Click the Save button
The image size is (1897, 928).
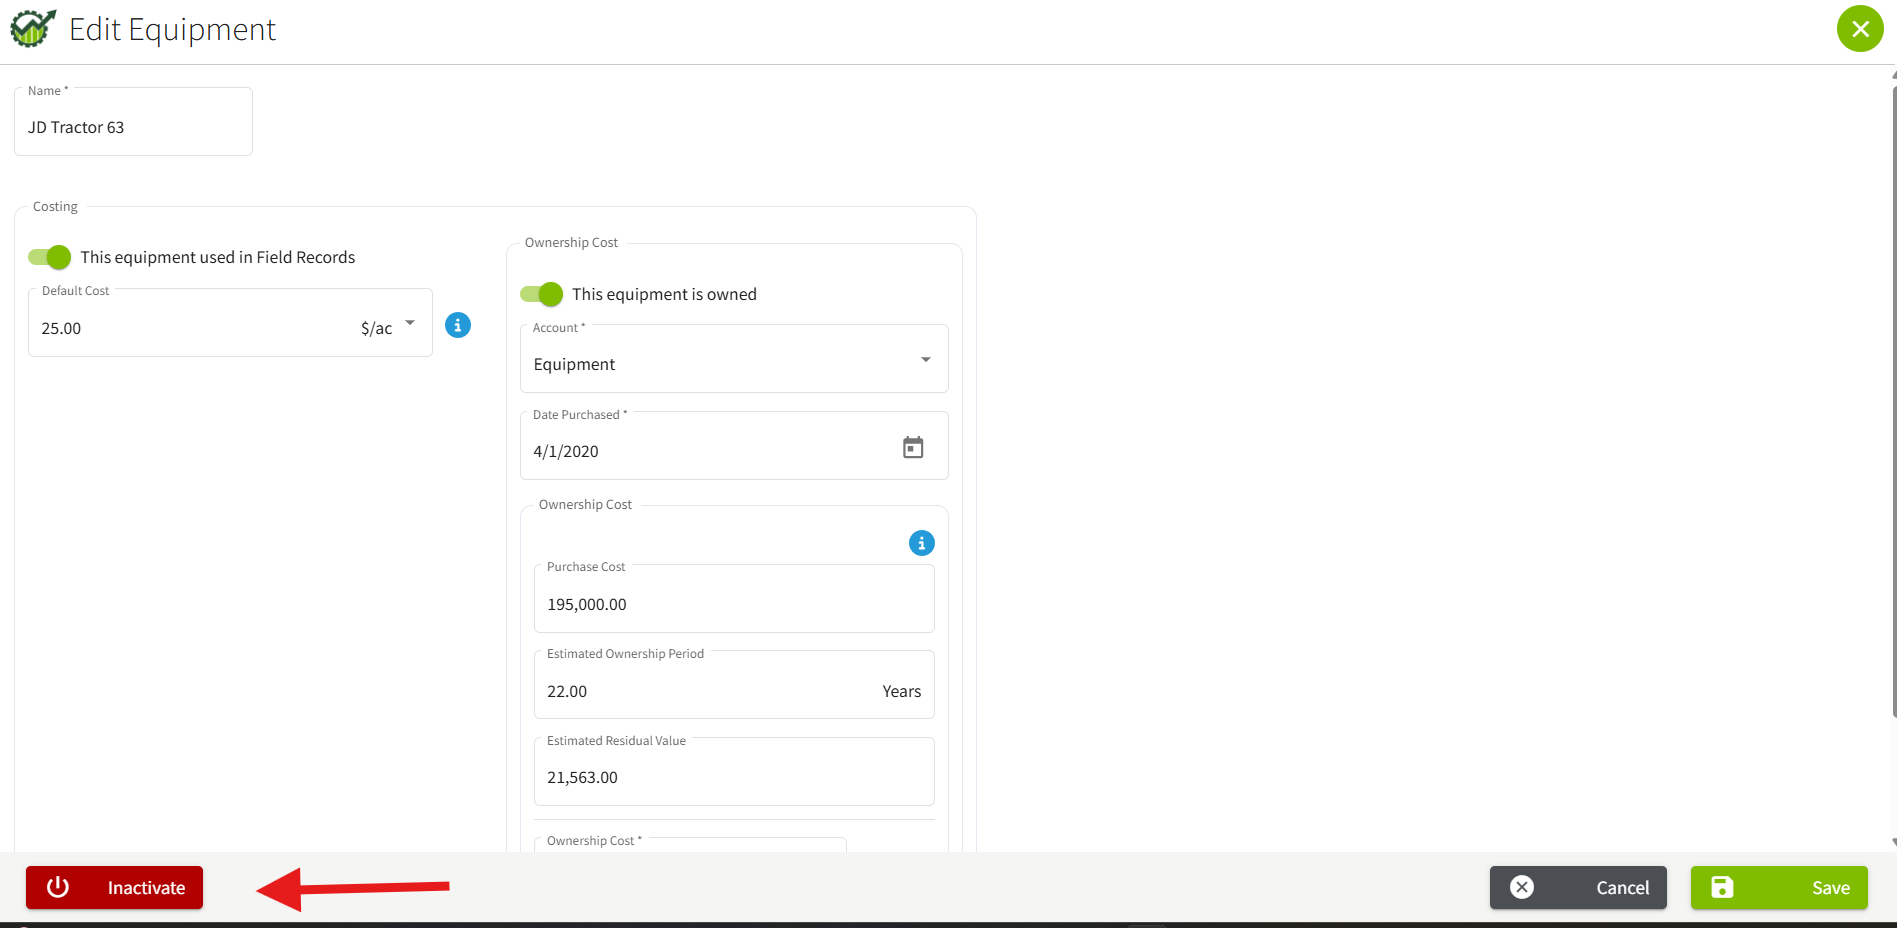1779,888
